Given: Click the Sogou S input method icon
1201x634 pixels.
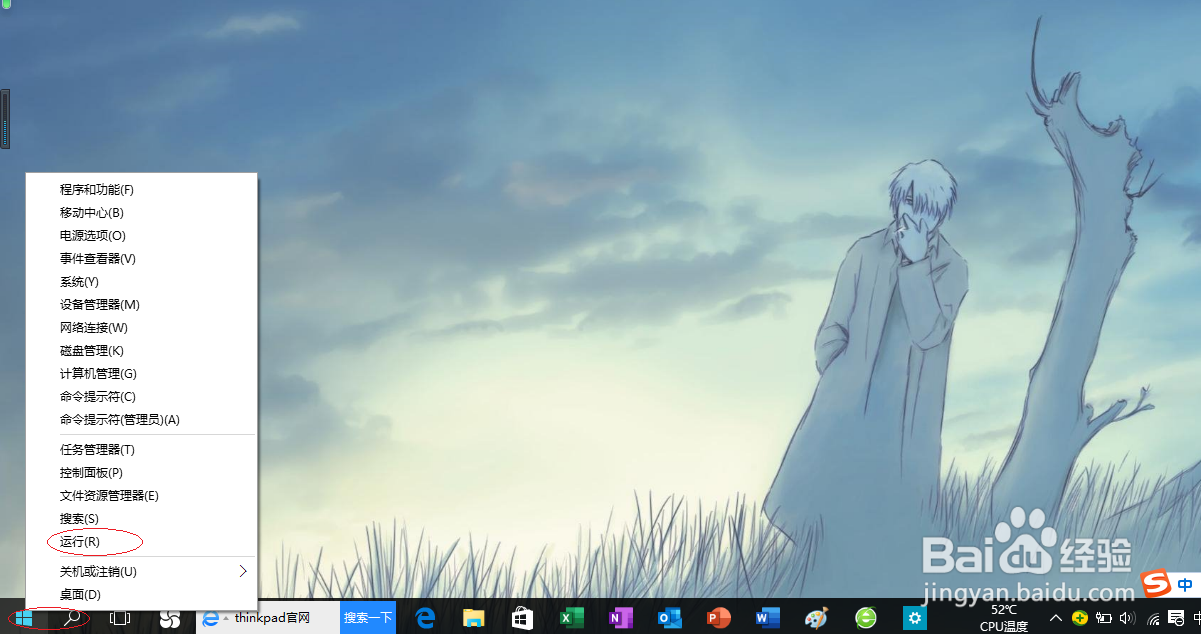Looking at the screenshot, I should click(1156, 584).
